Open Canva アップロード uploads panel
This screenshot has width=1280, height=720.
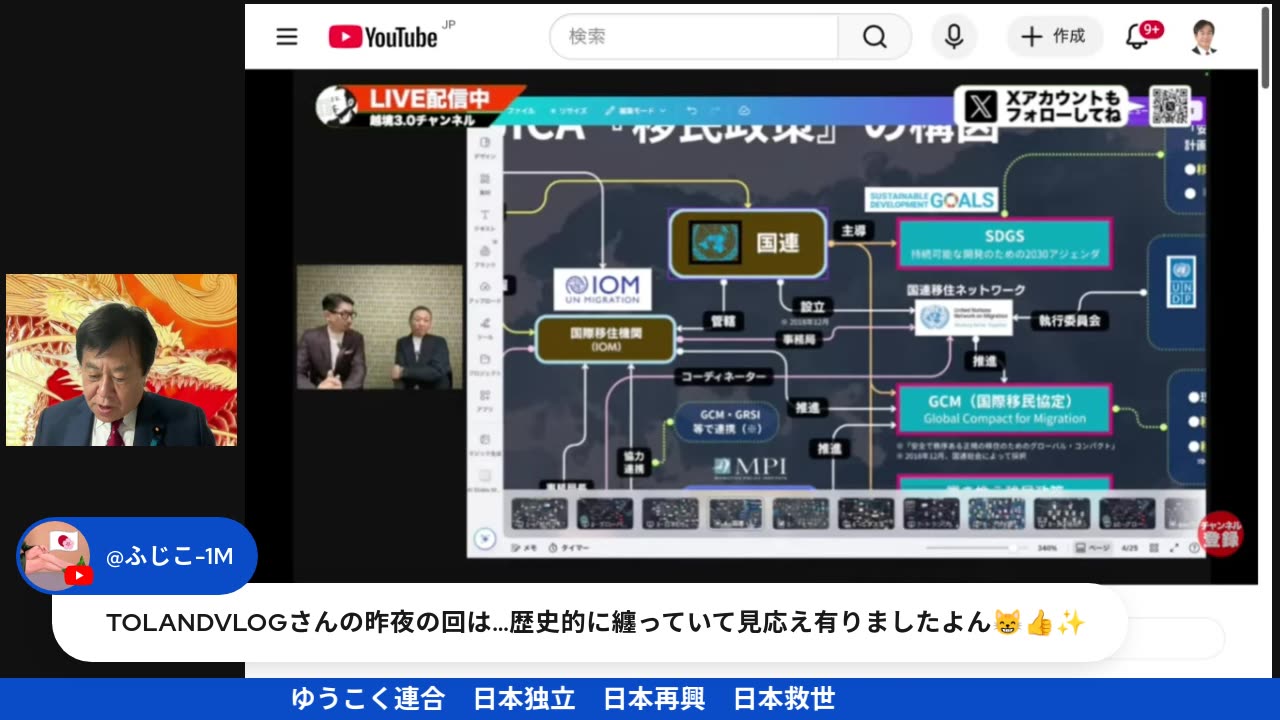tap(485, 291)
